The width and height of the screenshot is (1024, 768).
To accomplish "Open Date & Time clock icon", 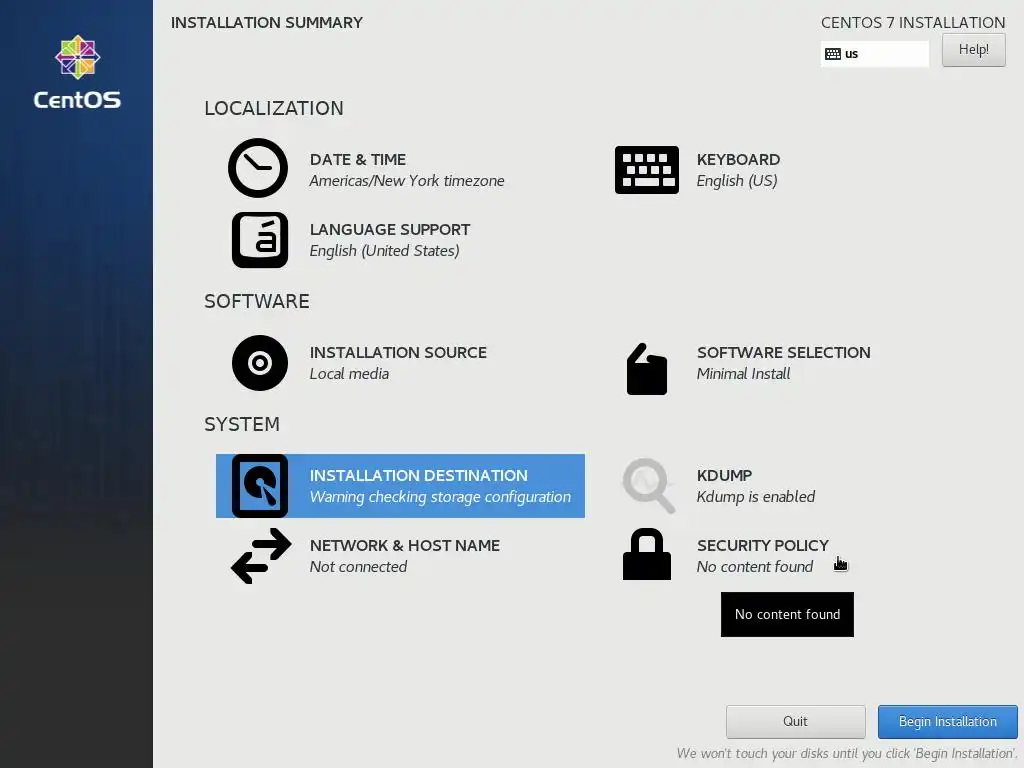I will (x=258, y=168).
